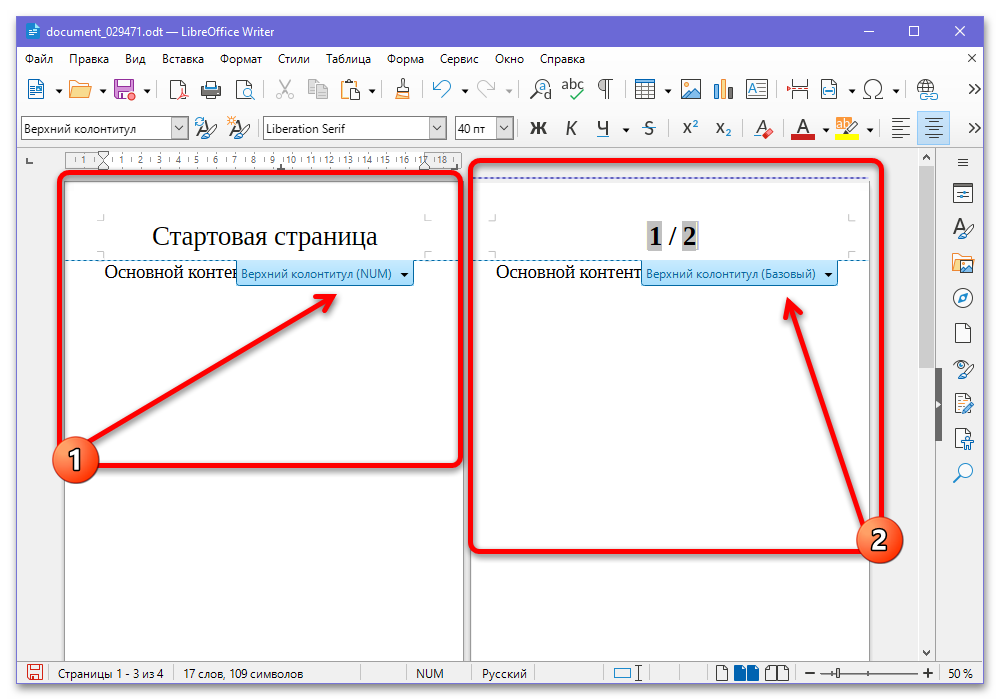This screenshot has height=700, width=1000.
Task: Open the Стили menu
Action: pyautogui.click(x=294, y=59)
